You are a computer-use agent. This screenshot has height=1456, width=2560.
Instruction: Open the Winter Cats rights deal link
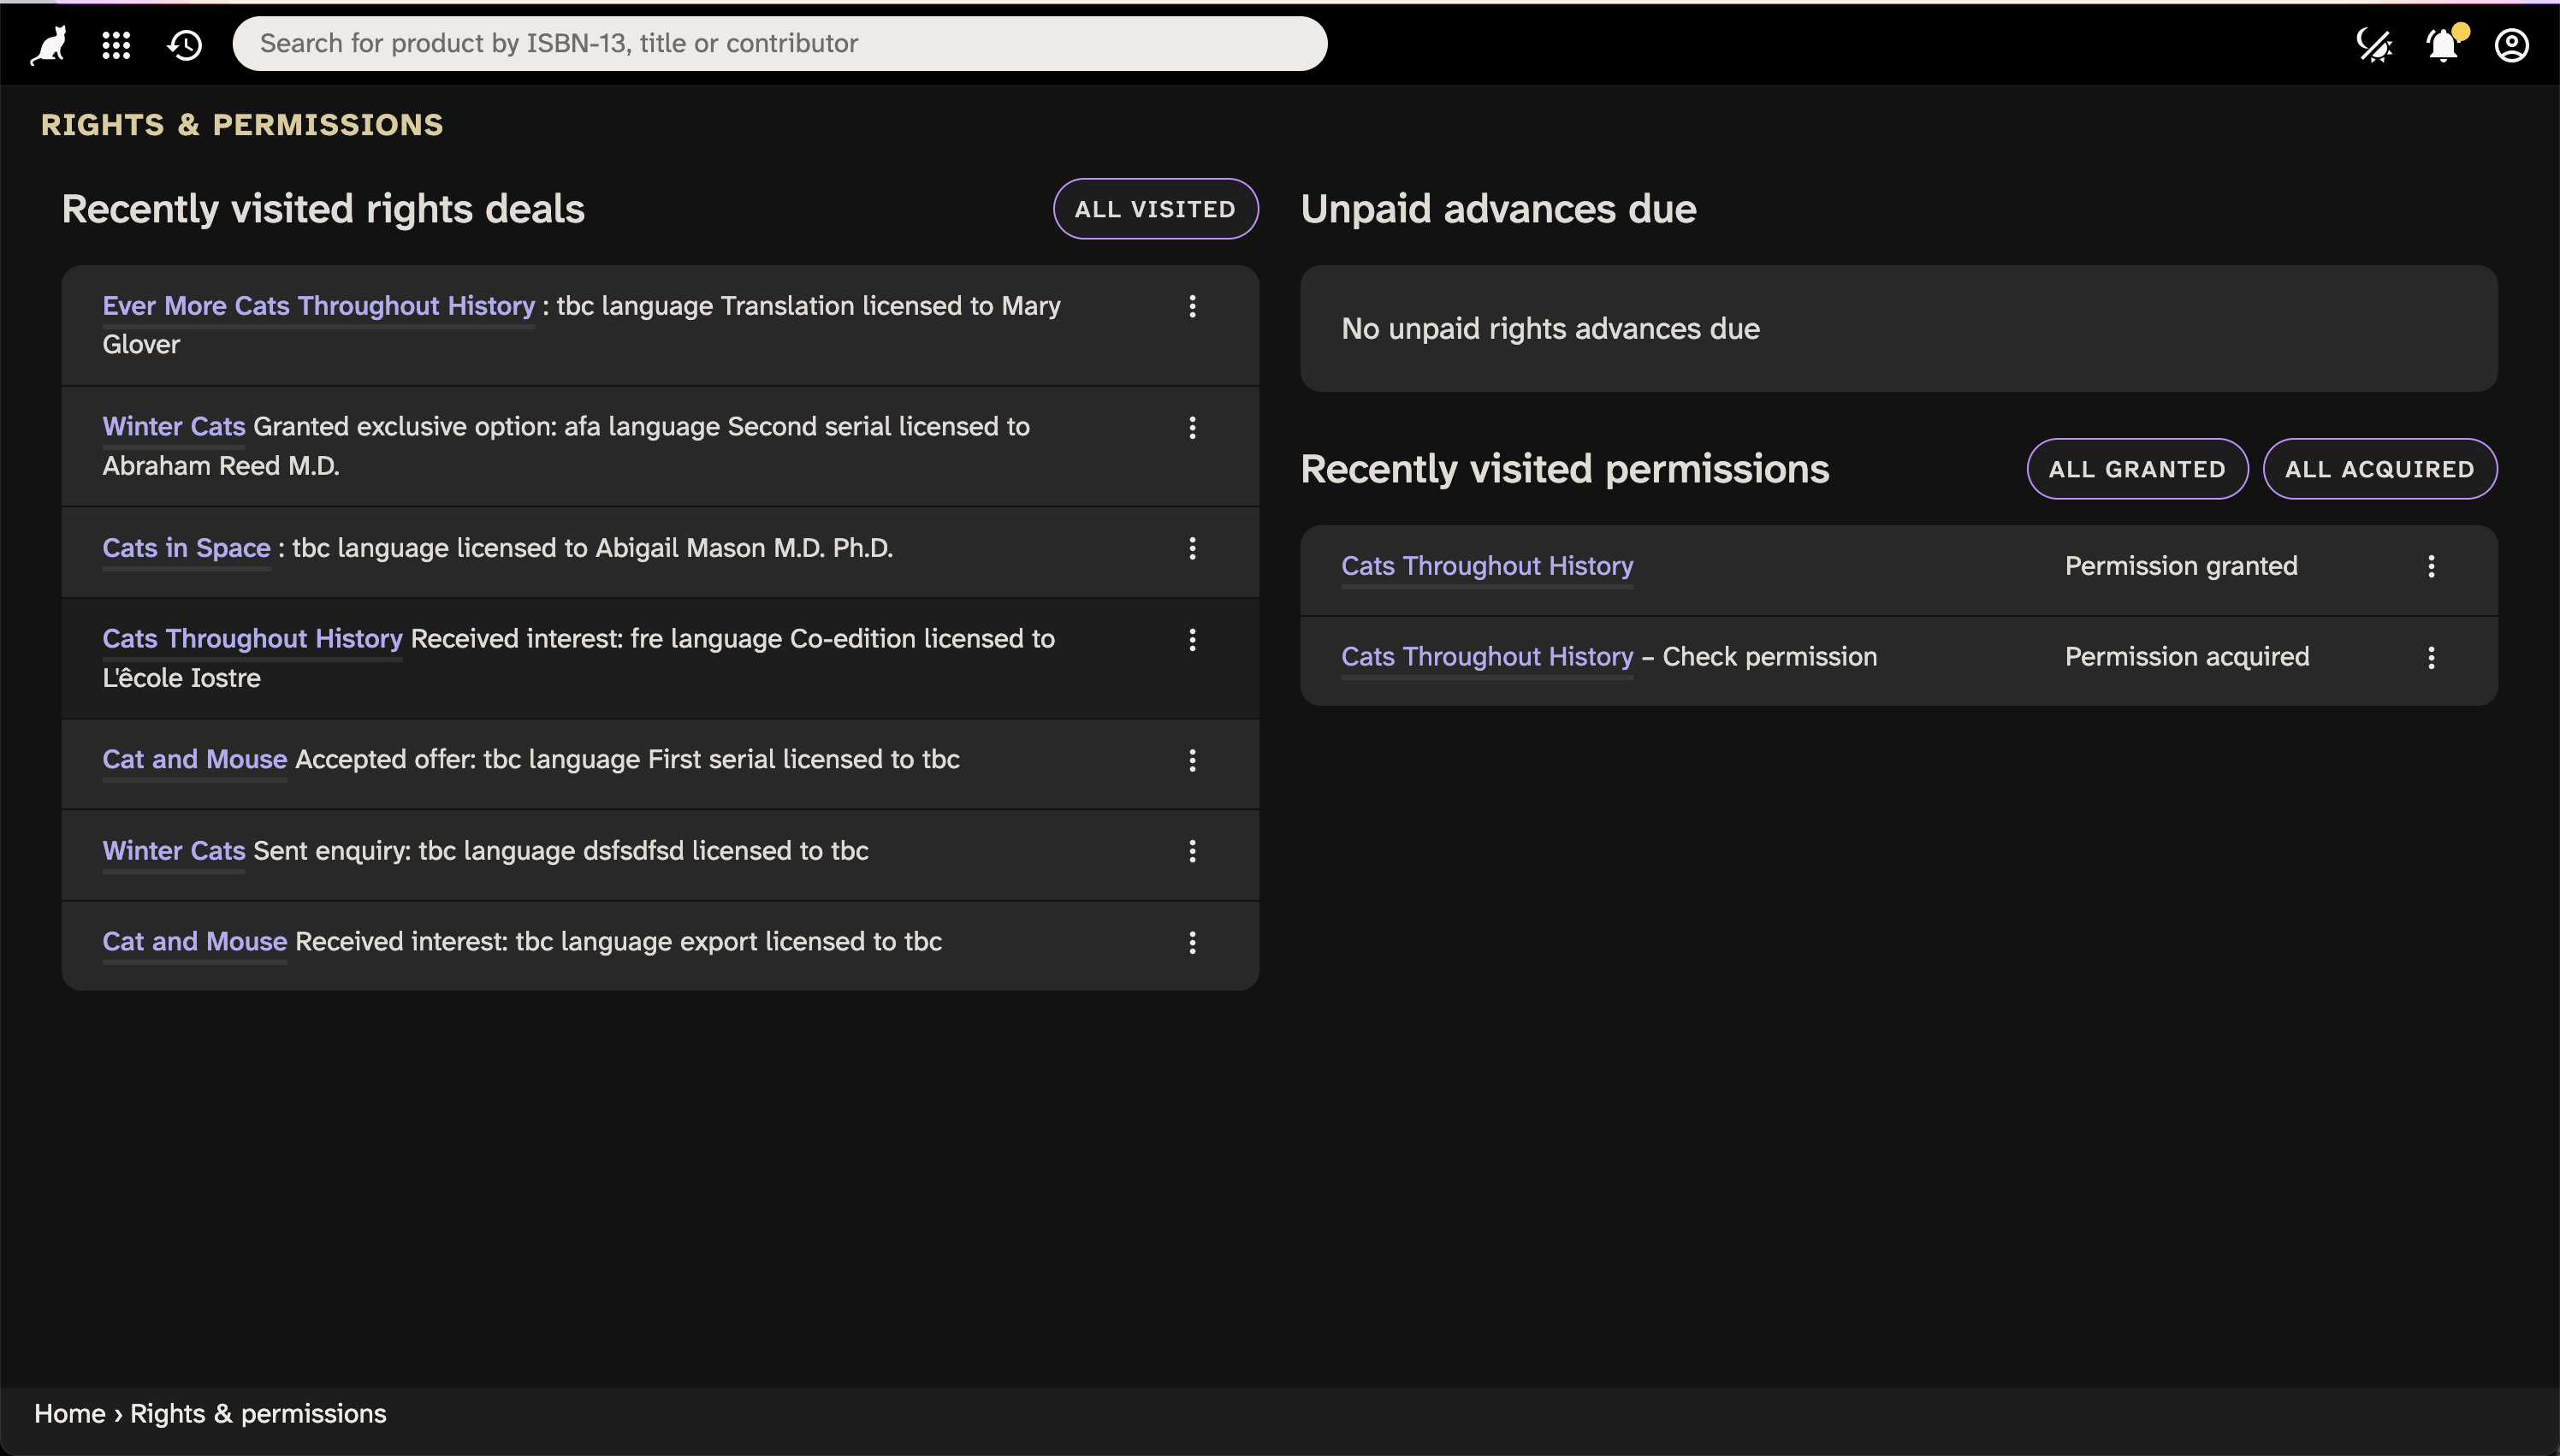point(173,426)
